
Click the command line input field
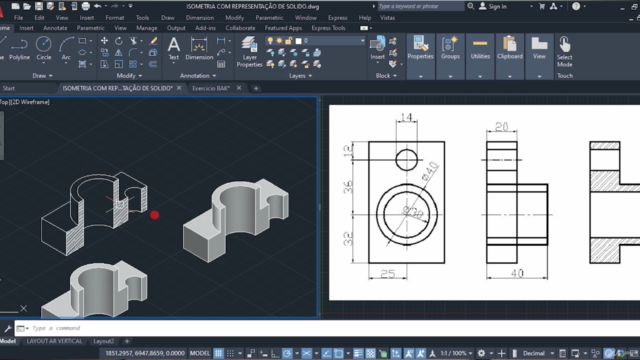(x=327, y=328)
